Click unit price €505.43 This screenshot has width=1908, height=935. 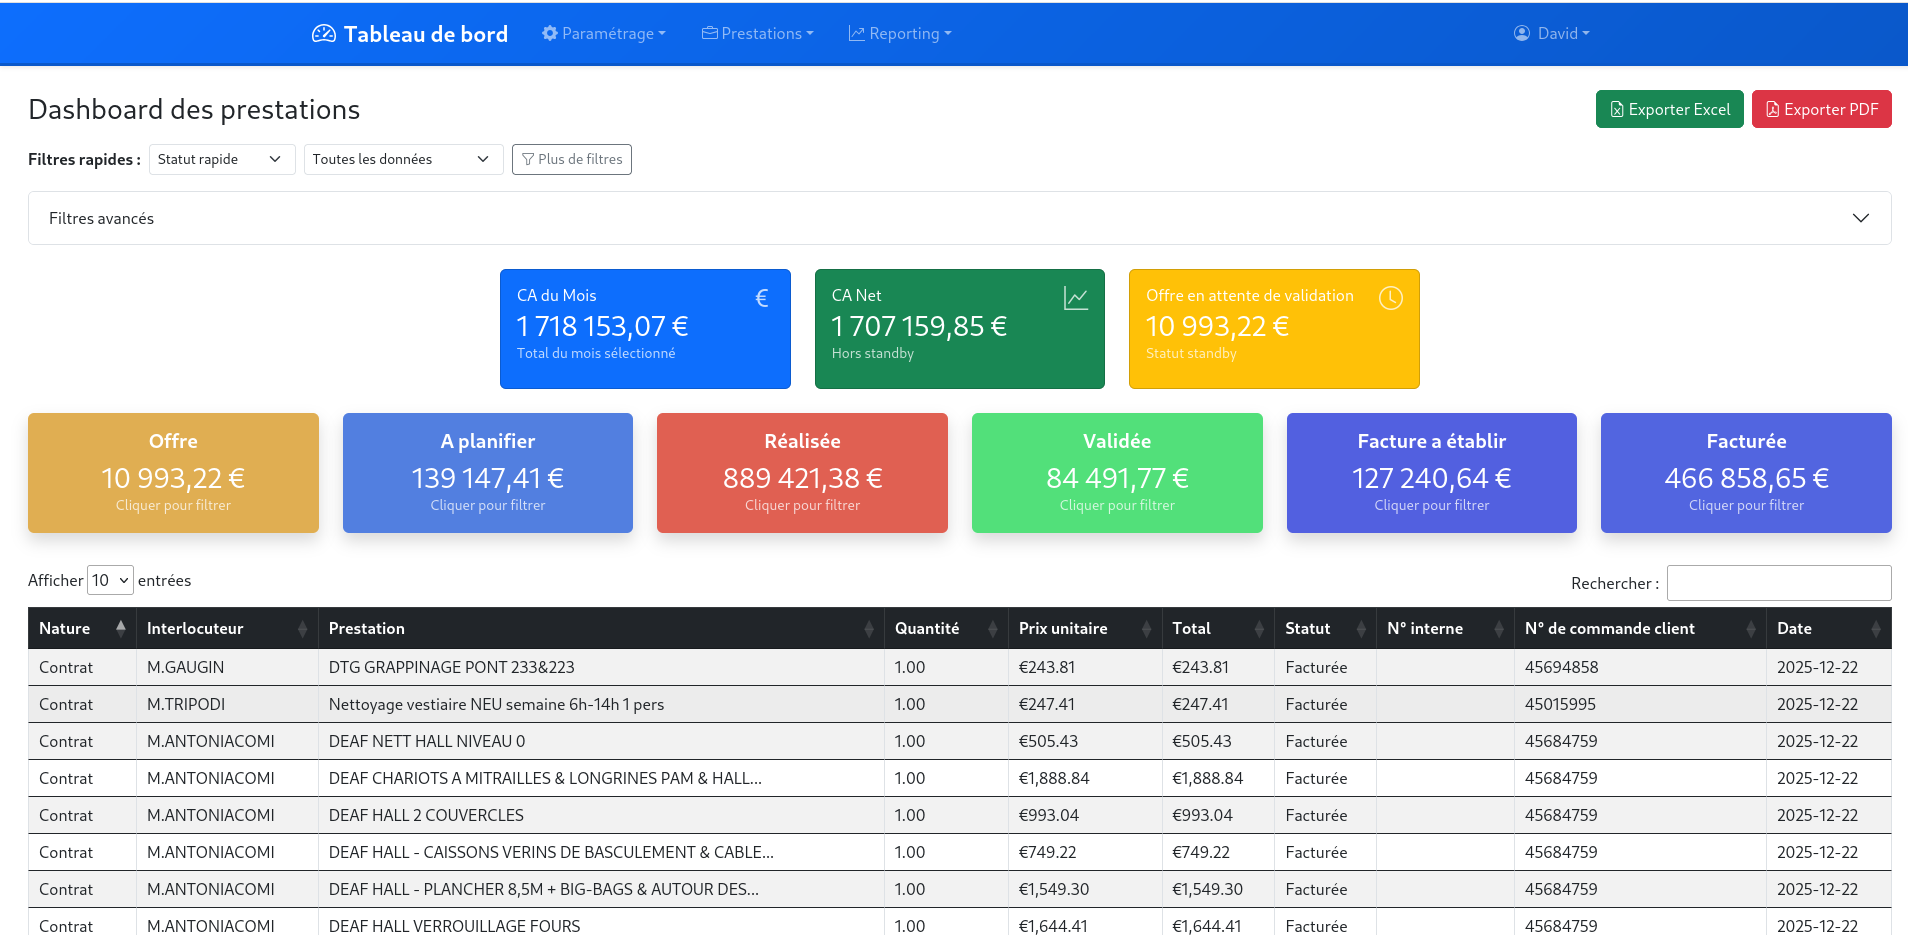pyautogui.click(x=1048, y=741)
